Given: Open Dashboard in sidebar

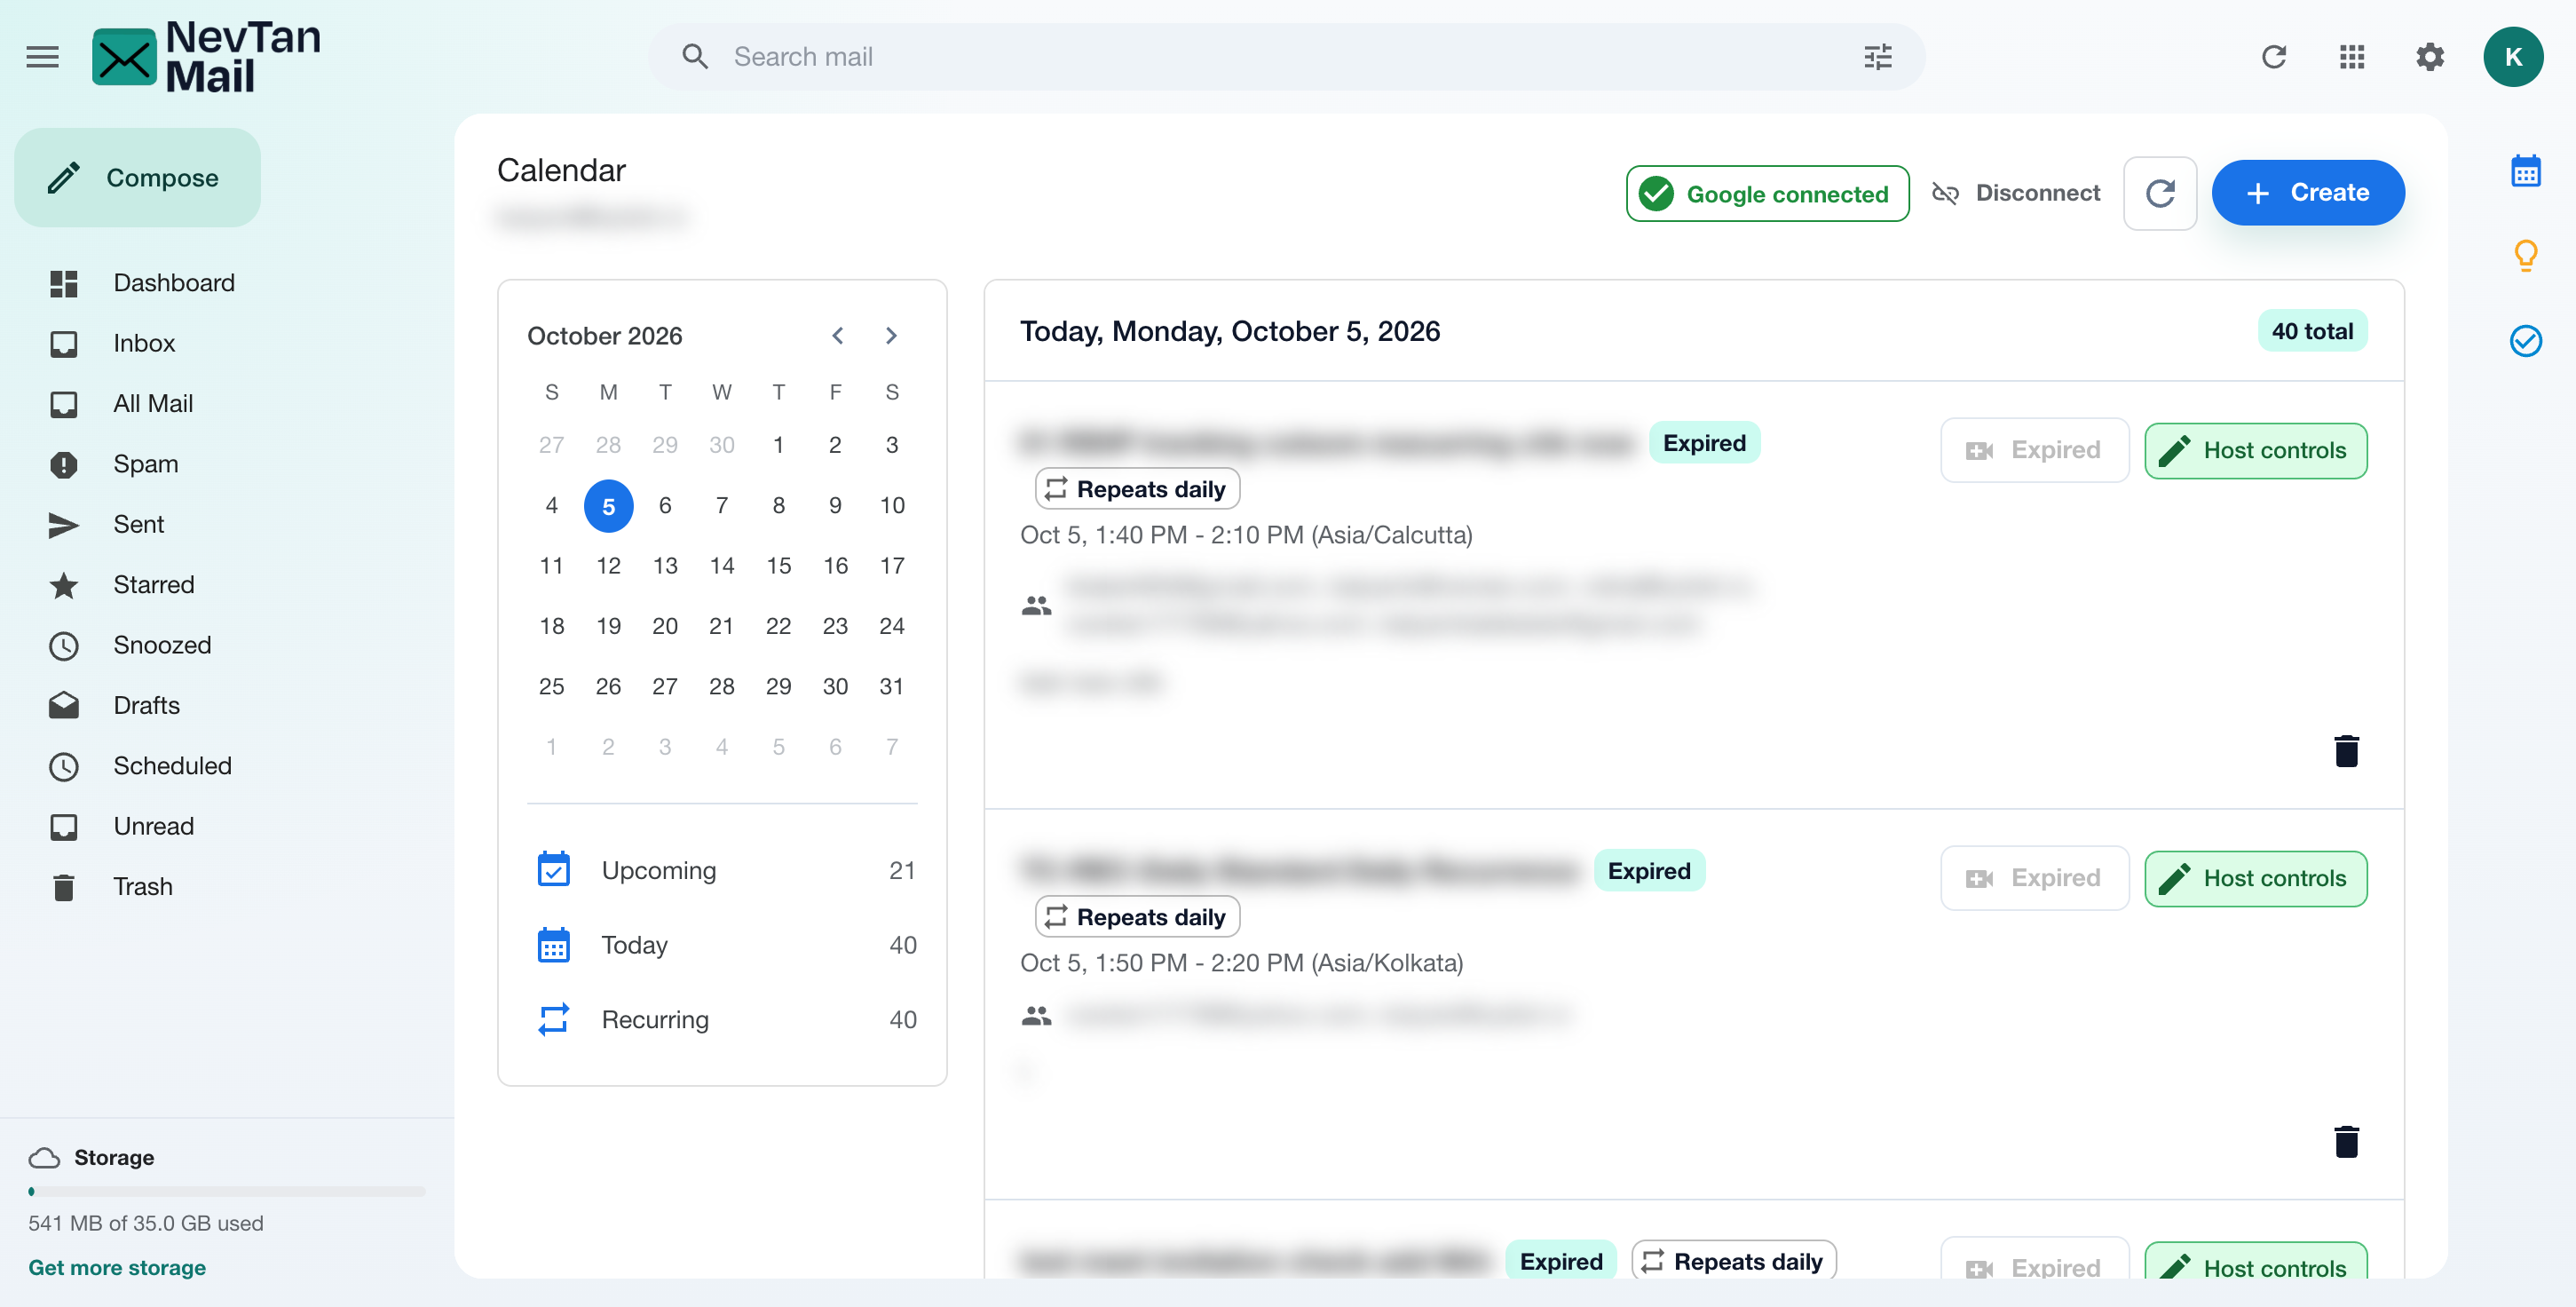Looking at the screenshot, I should tap(173, 283).
